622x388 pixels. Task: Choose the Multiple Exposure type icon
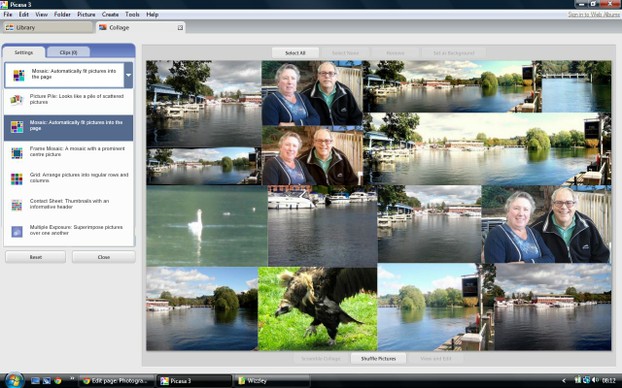(17, 232)
